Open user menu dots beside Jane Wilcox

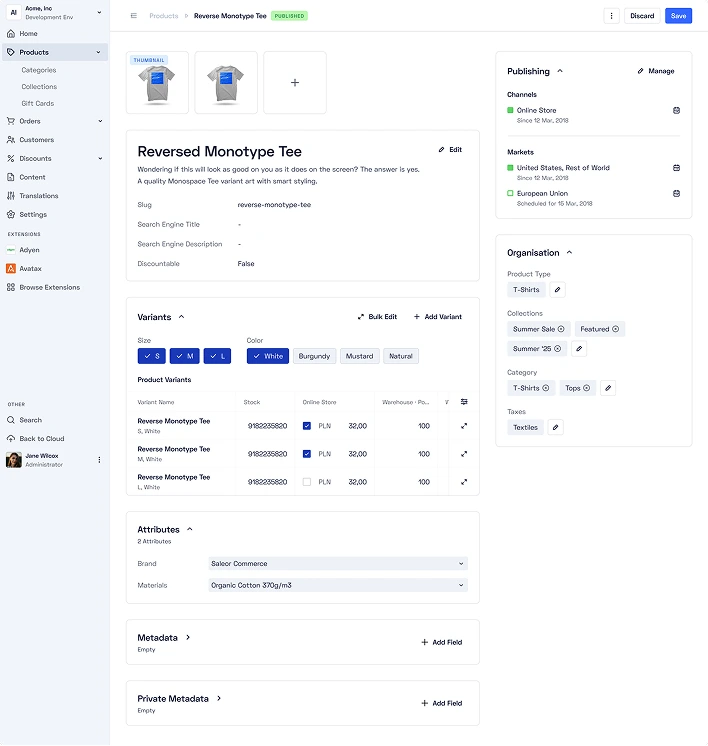pyautogui.click(x=99, y=460)
